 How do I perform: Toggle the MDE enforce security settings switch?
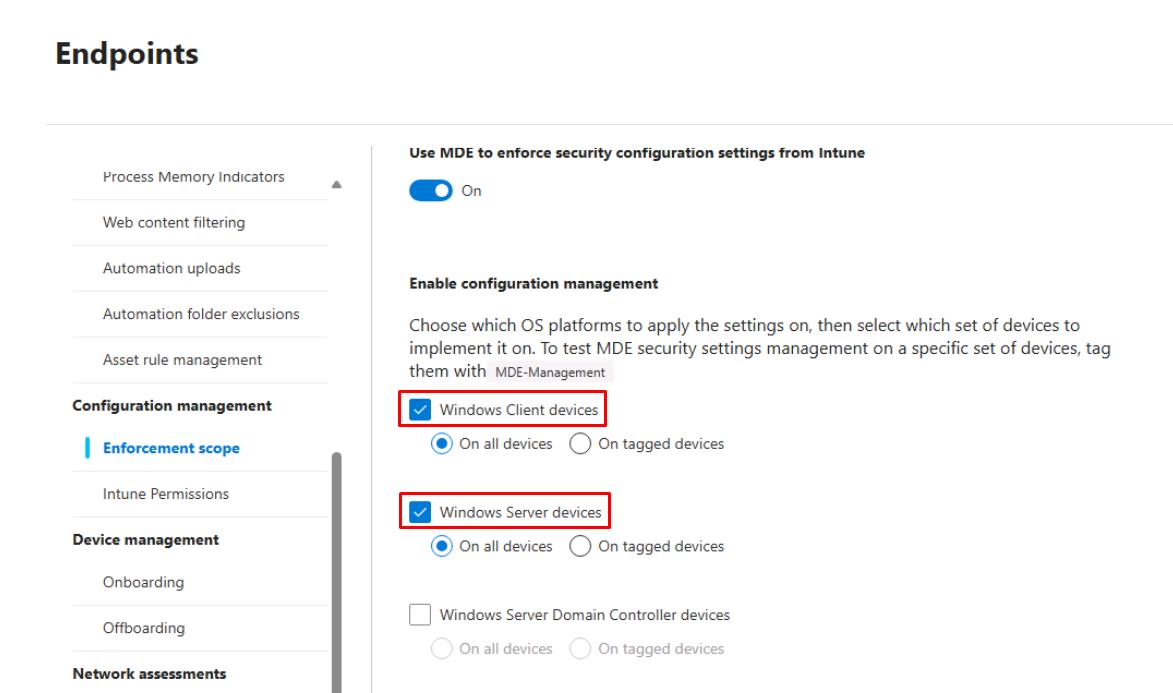pyautogui.click(x=430, y=191)
